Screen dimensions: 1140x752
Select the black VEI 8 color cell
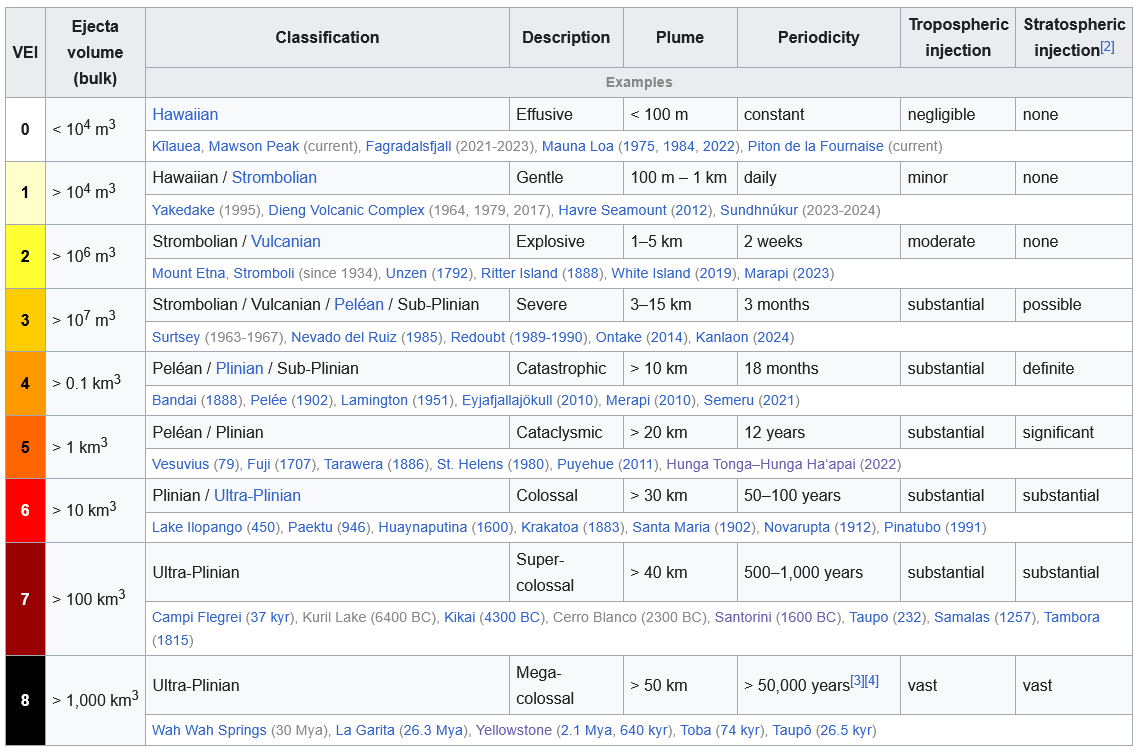(x=25, y=700)
